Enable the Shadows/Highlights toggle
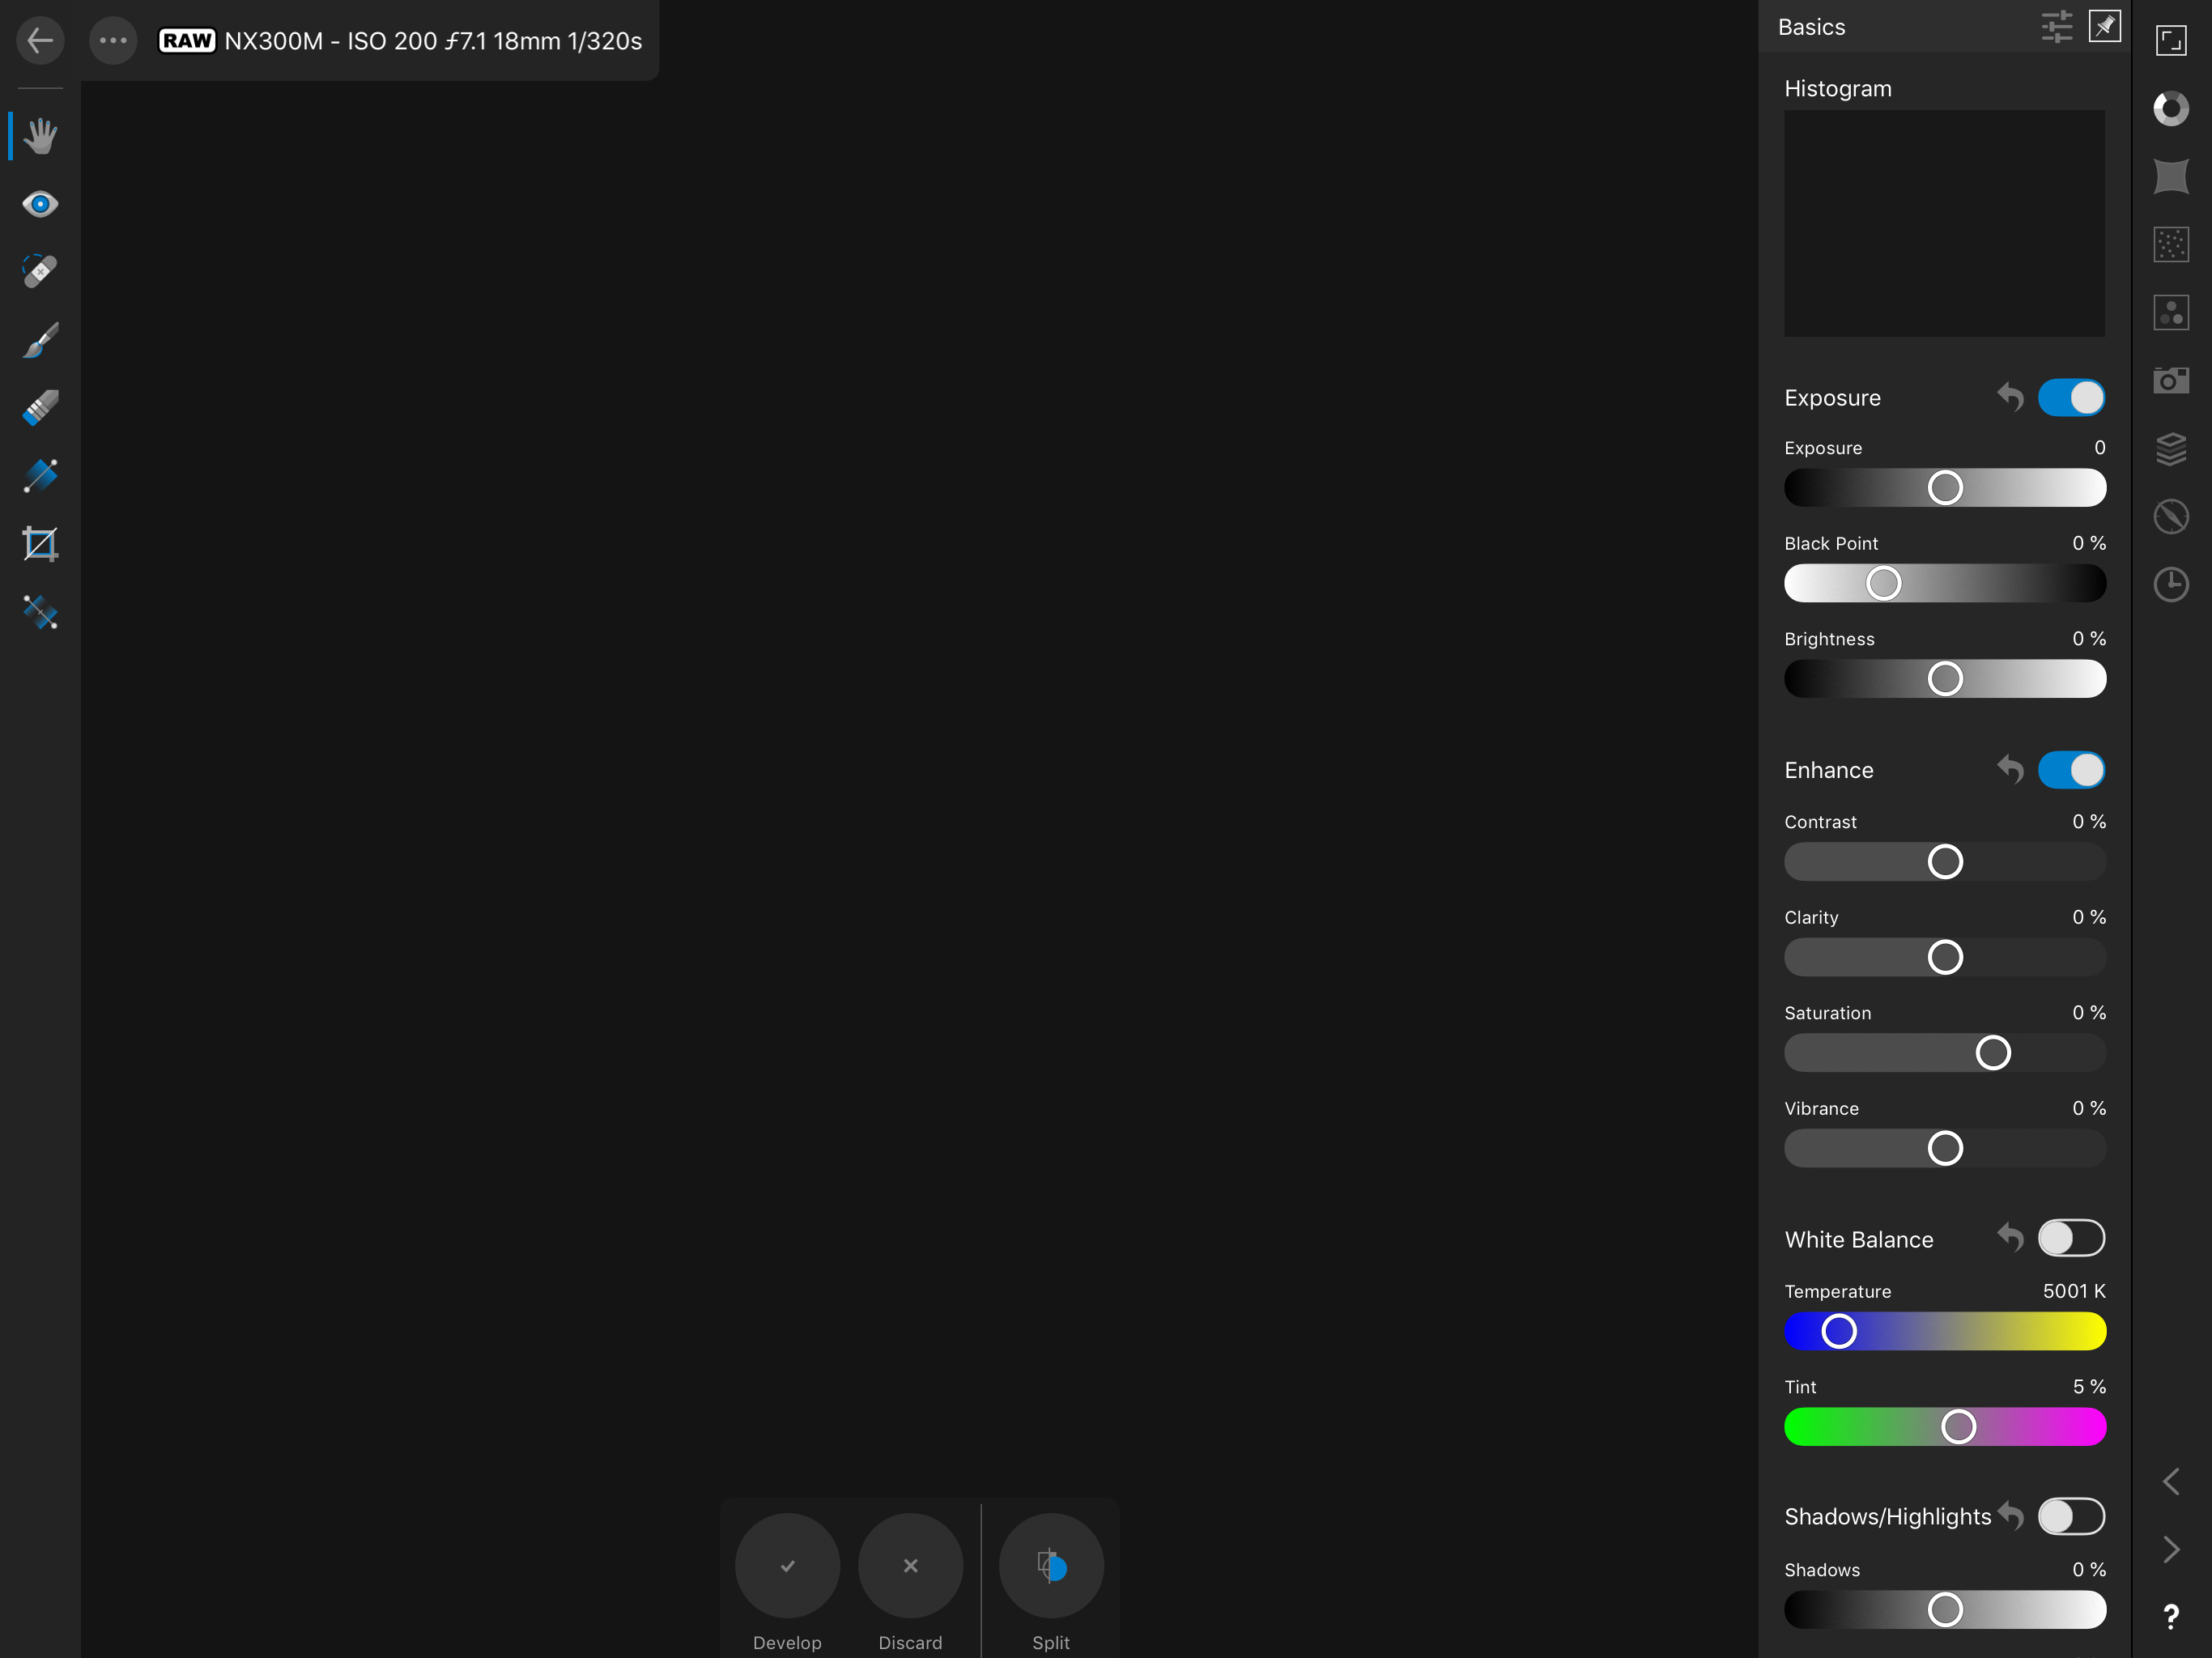The height and width of the screenshot is (1658, 2212). (2071, 1516)
